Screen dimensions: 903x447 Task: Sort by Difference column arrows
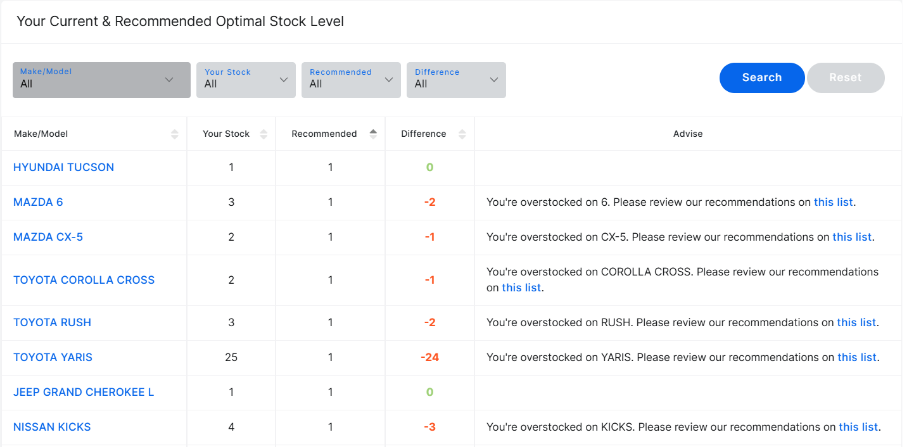point(462,134)
